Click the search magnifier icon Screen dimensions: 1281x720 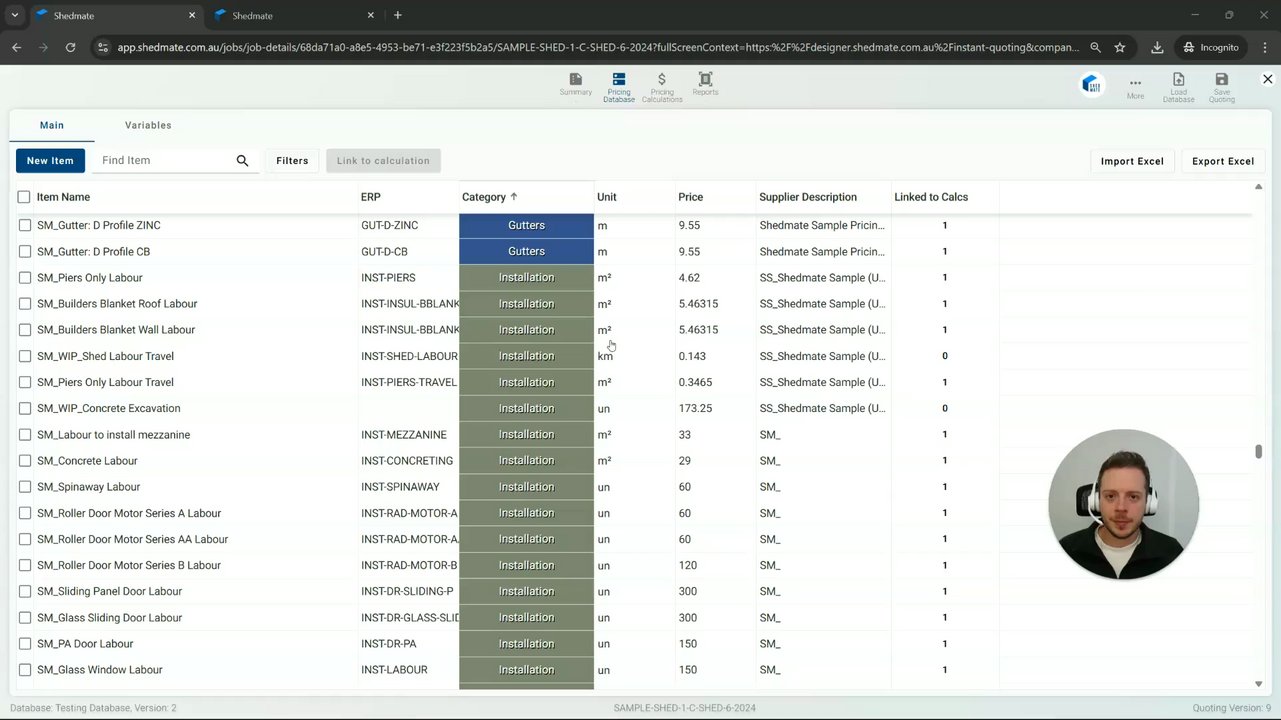[242, 160]
